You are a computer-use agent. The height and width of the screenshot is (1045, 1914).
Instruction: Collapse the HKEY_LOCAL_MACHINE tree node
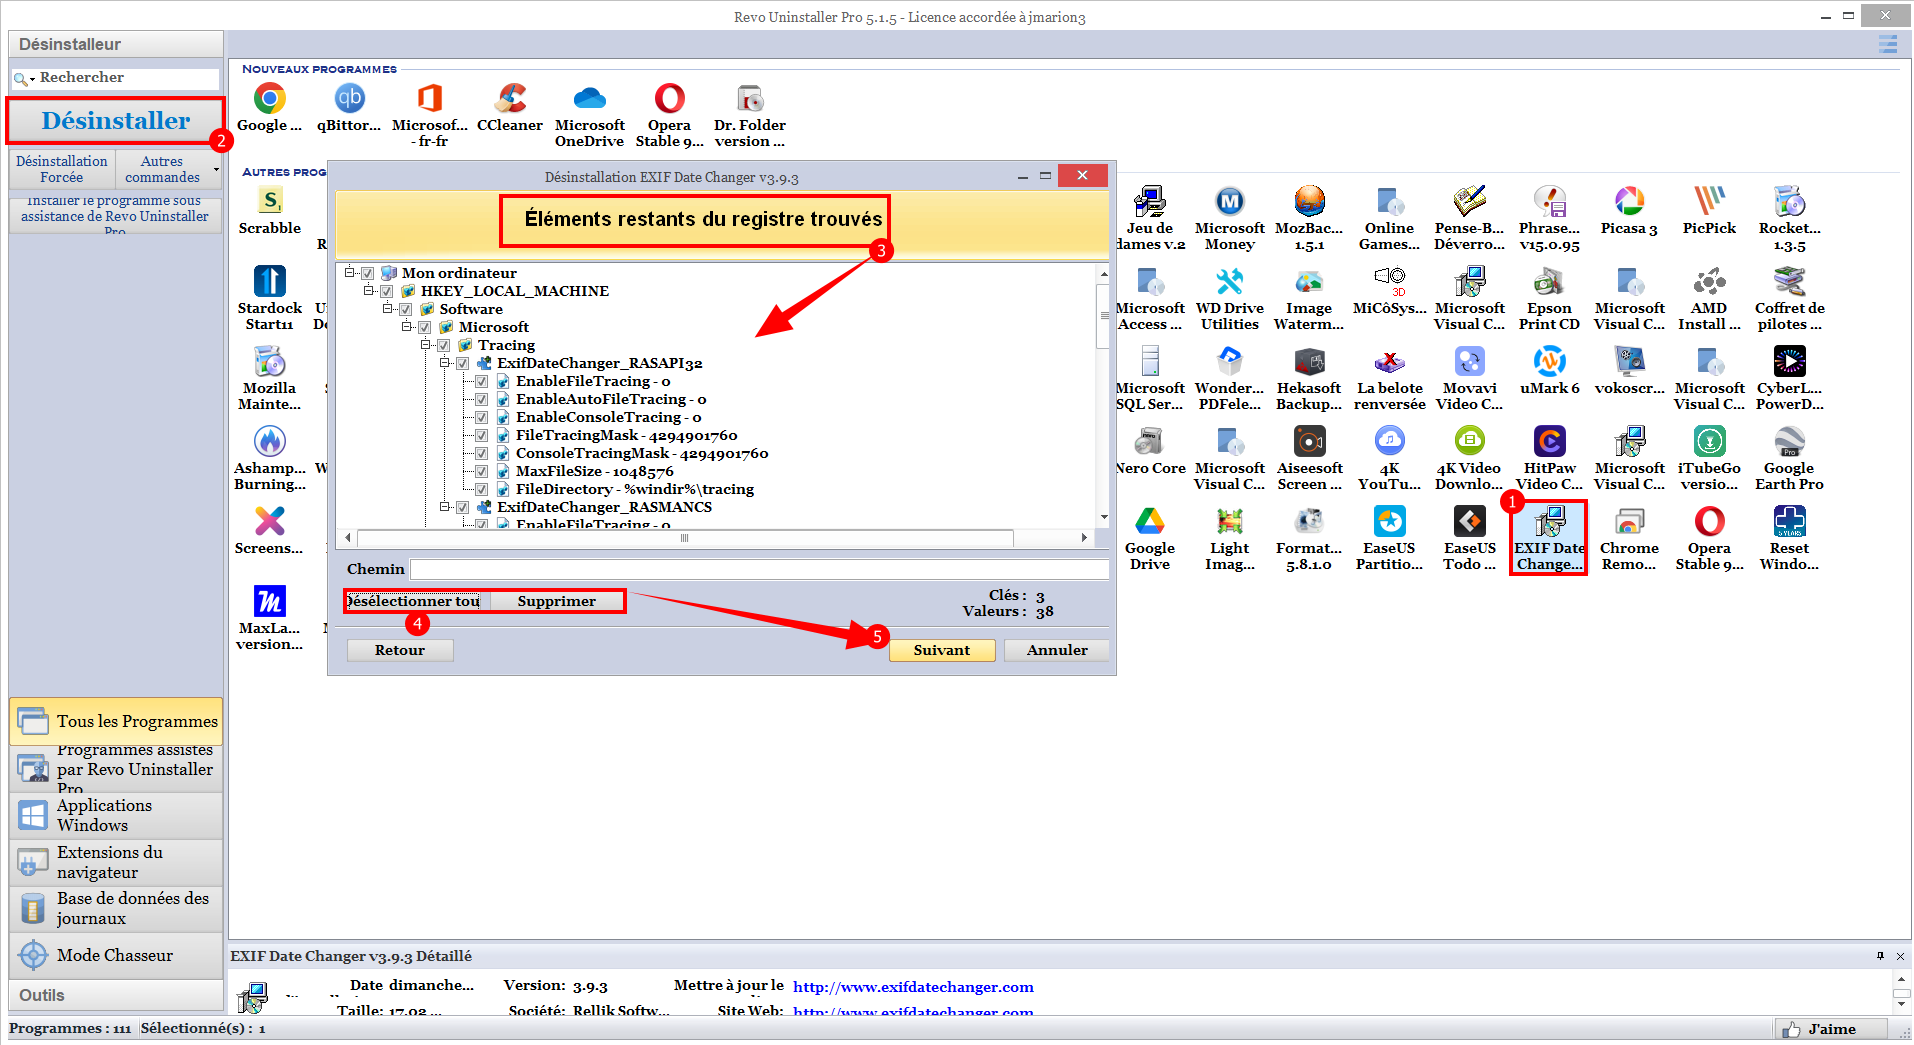(369, 290)
